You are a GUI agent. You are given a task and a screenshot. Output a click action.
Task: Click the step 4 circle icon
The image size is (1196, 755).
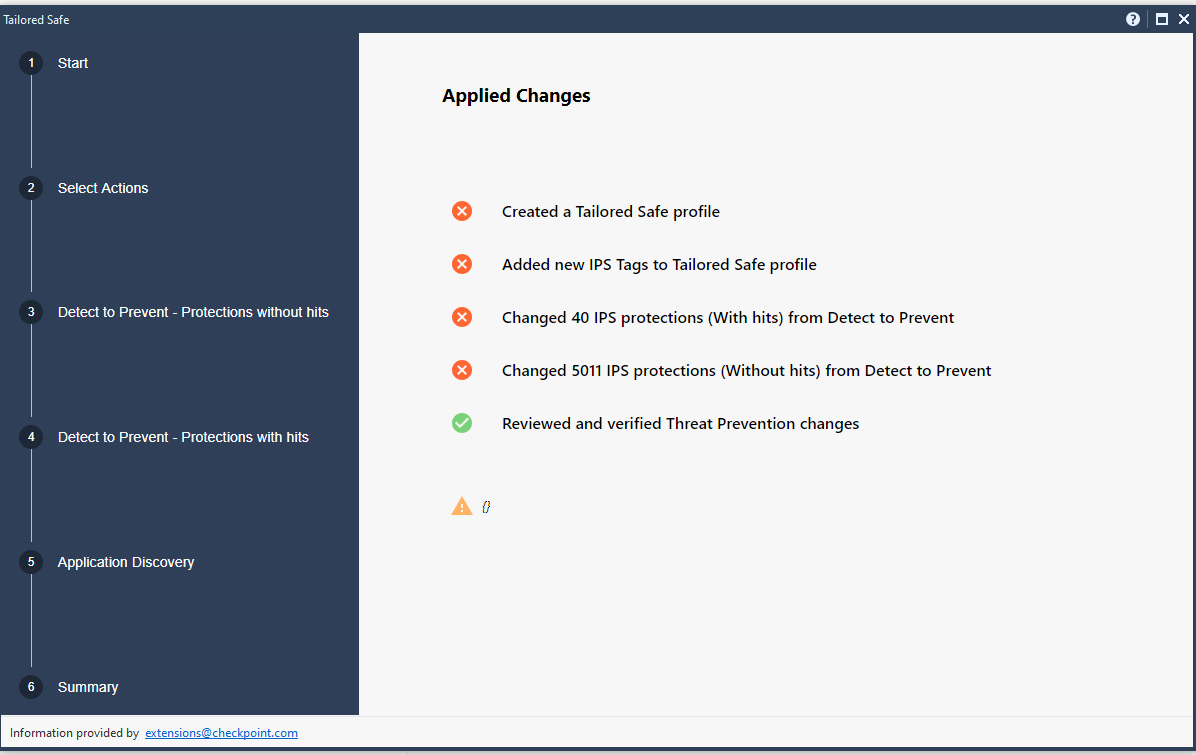point(31,437)
